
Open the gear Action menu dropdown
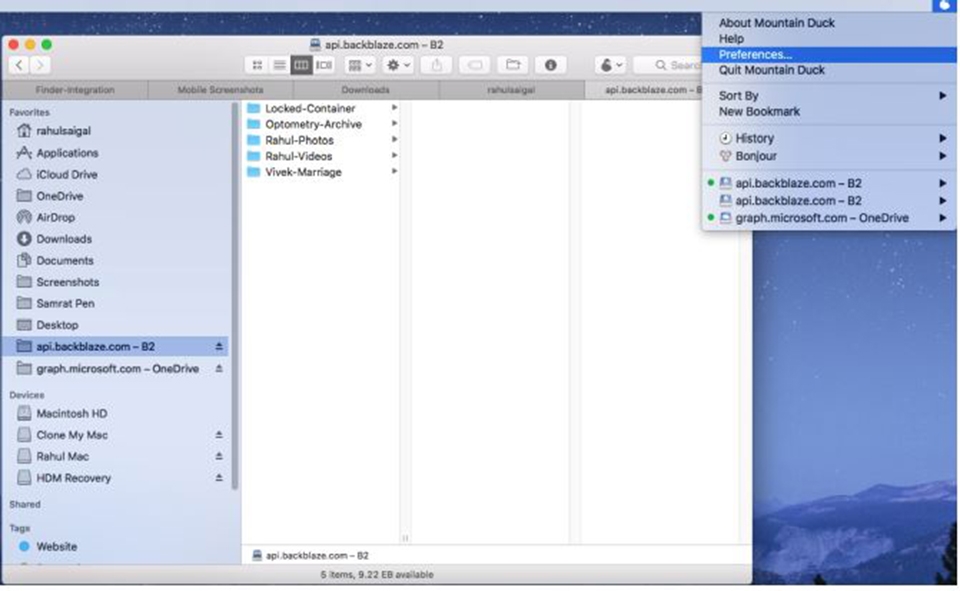click(398, 65)
